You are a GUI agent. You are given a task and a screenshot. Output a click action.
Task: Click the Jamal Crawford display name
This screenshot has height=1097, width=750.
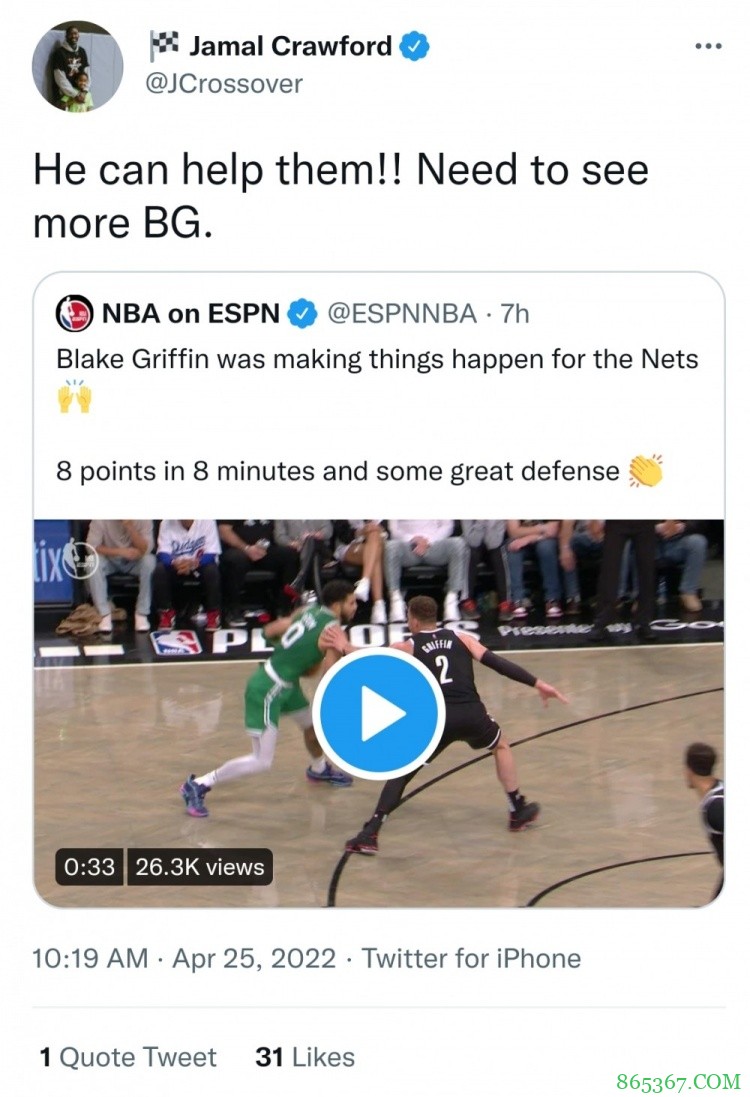pyautogui.click(x=290, y=46)
